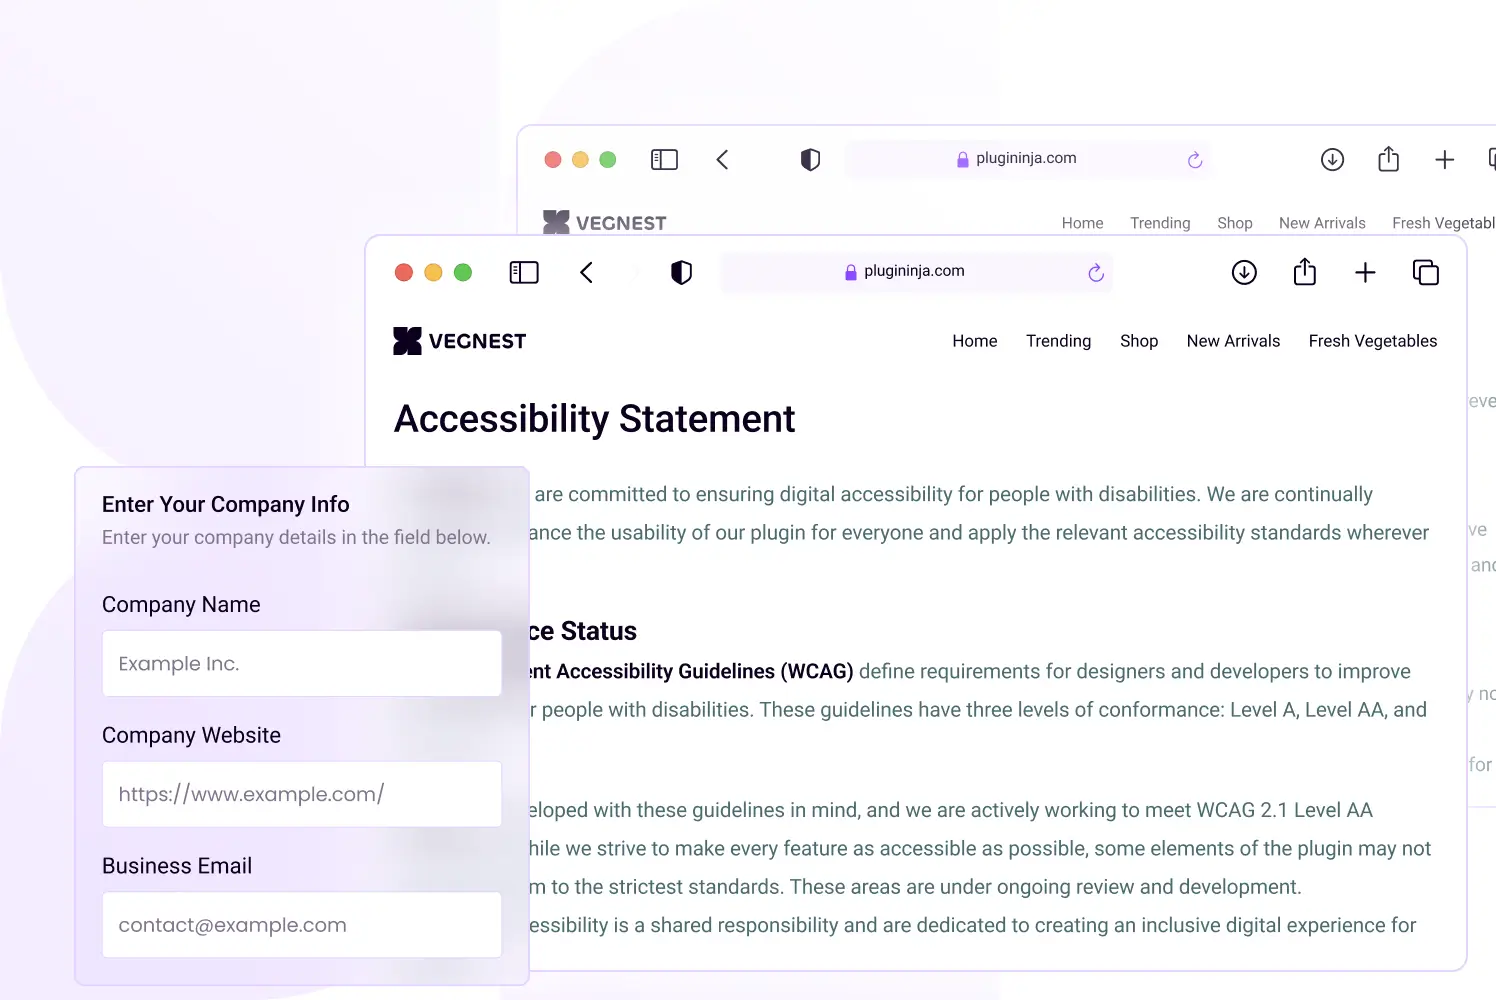Click the Accessibility Statement heading
1496x1000 pixels.
(x=594, y=419)
